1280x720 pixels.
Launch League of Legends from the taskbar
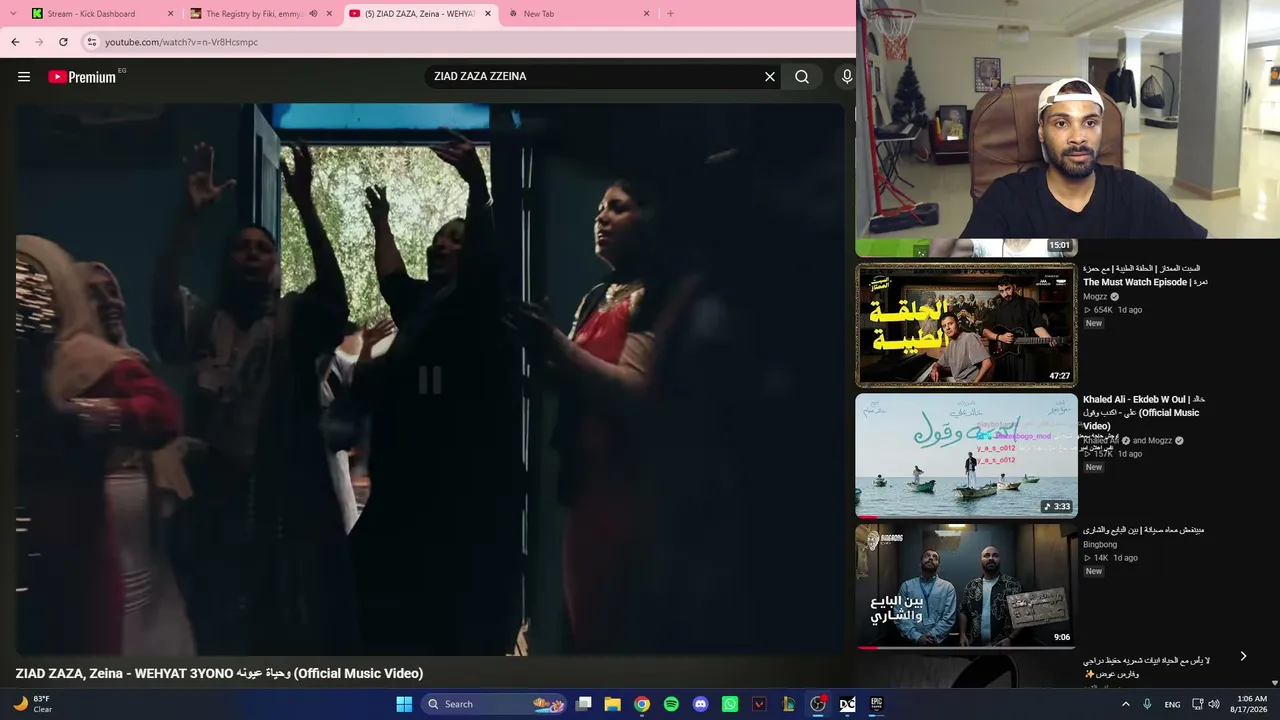[788, 704]
